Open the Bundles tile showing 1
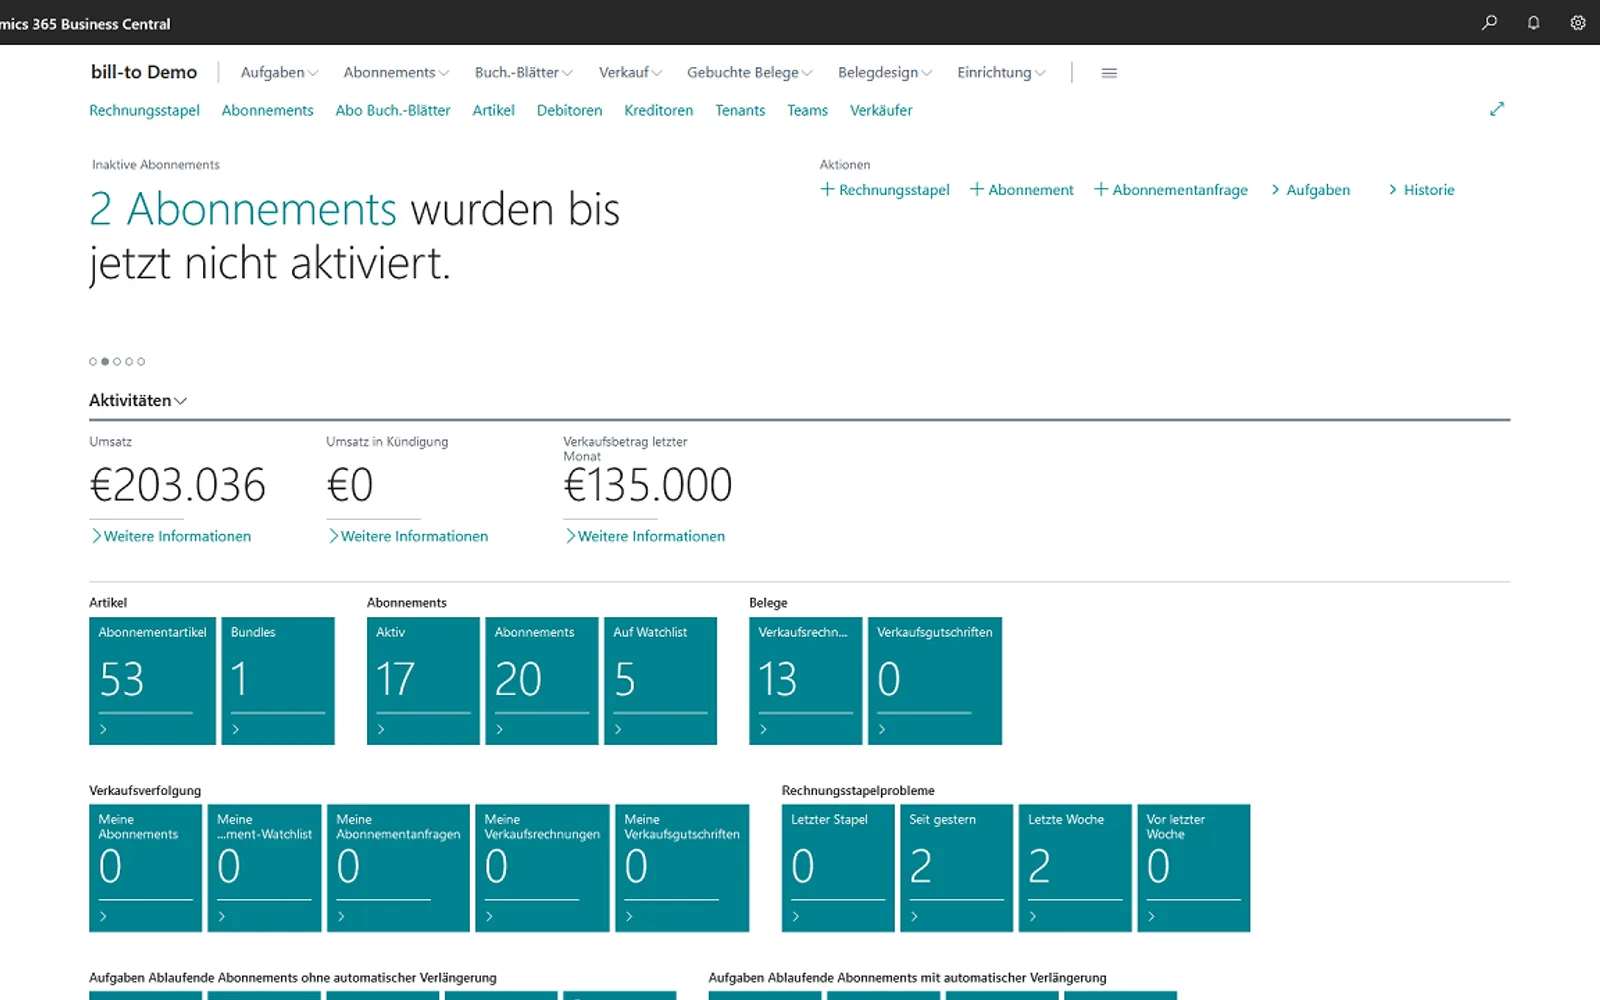The height and width of the screenshot is (1000, 1600). click(278, 681)
